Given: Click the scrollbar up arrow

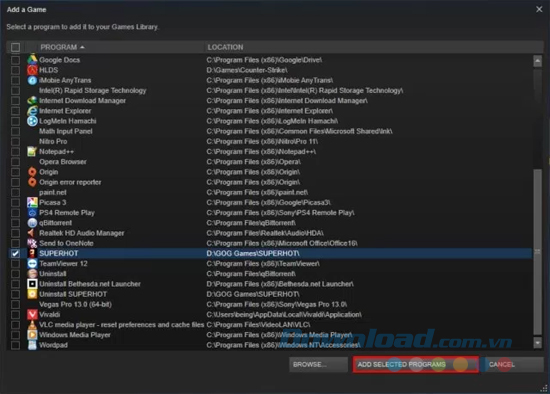Looking at the screenshot, I should (537, 61).
